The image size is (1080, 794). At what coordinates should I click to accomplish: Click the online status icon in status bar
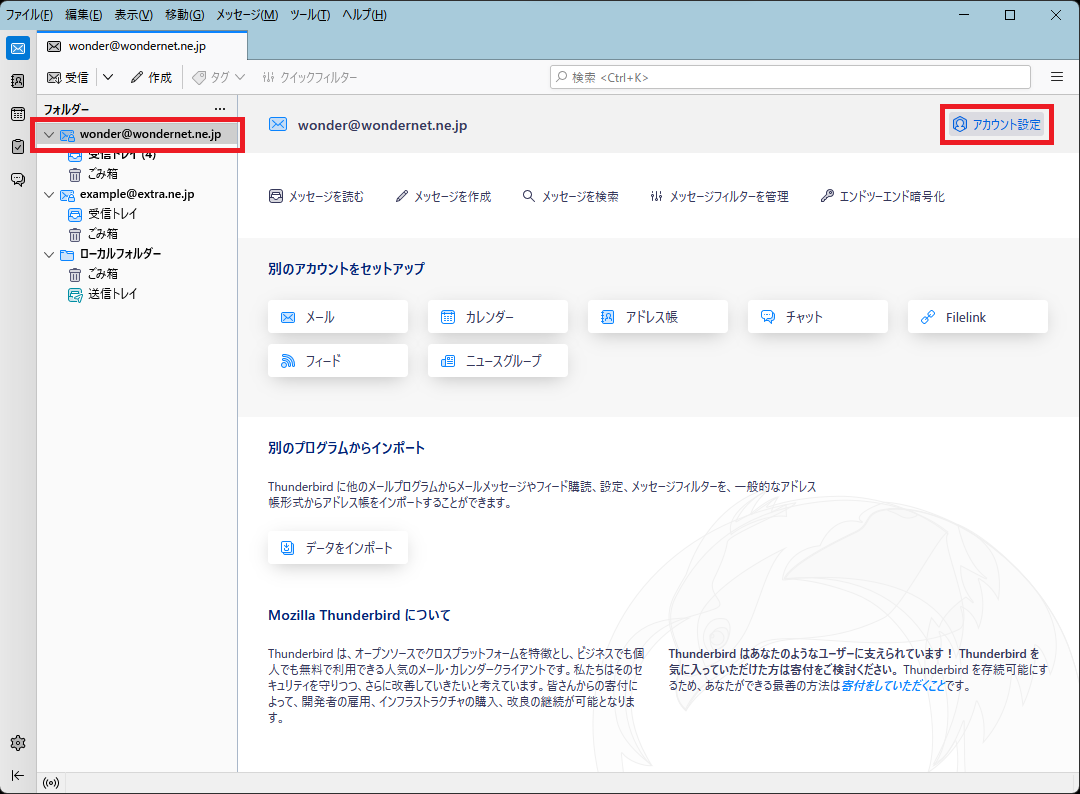tap(51, 783)
